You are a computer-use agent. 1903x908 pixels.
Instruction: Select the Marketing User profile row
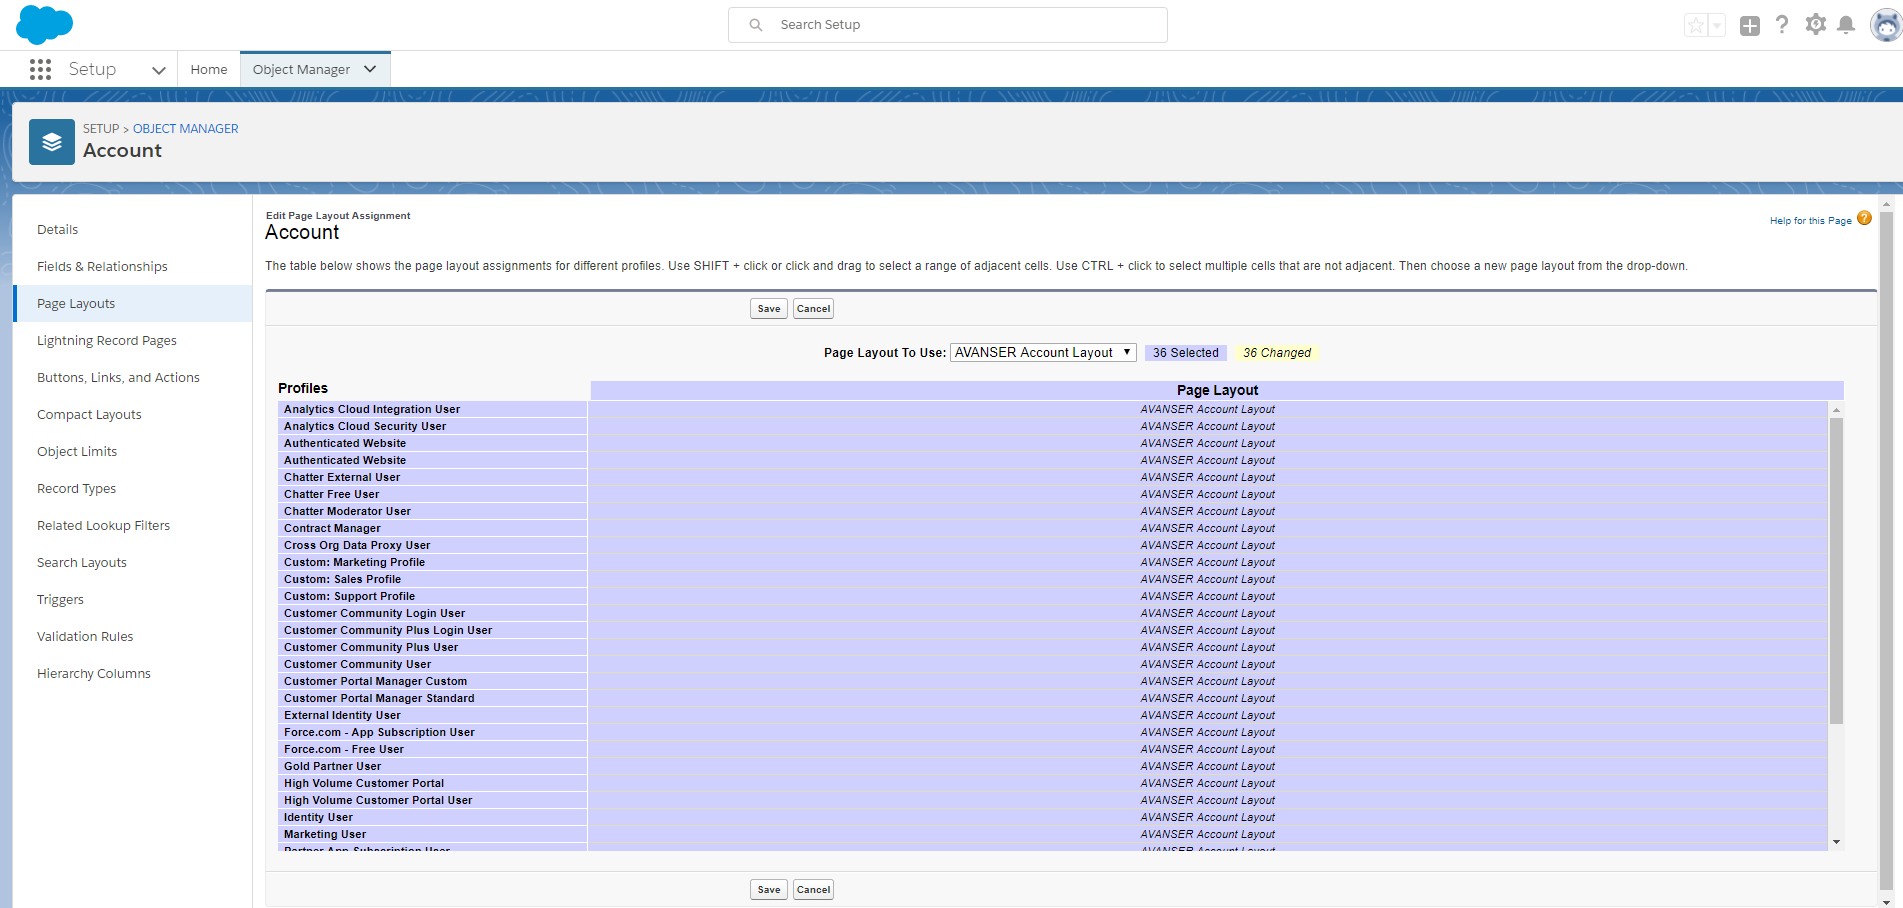432,834
